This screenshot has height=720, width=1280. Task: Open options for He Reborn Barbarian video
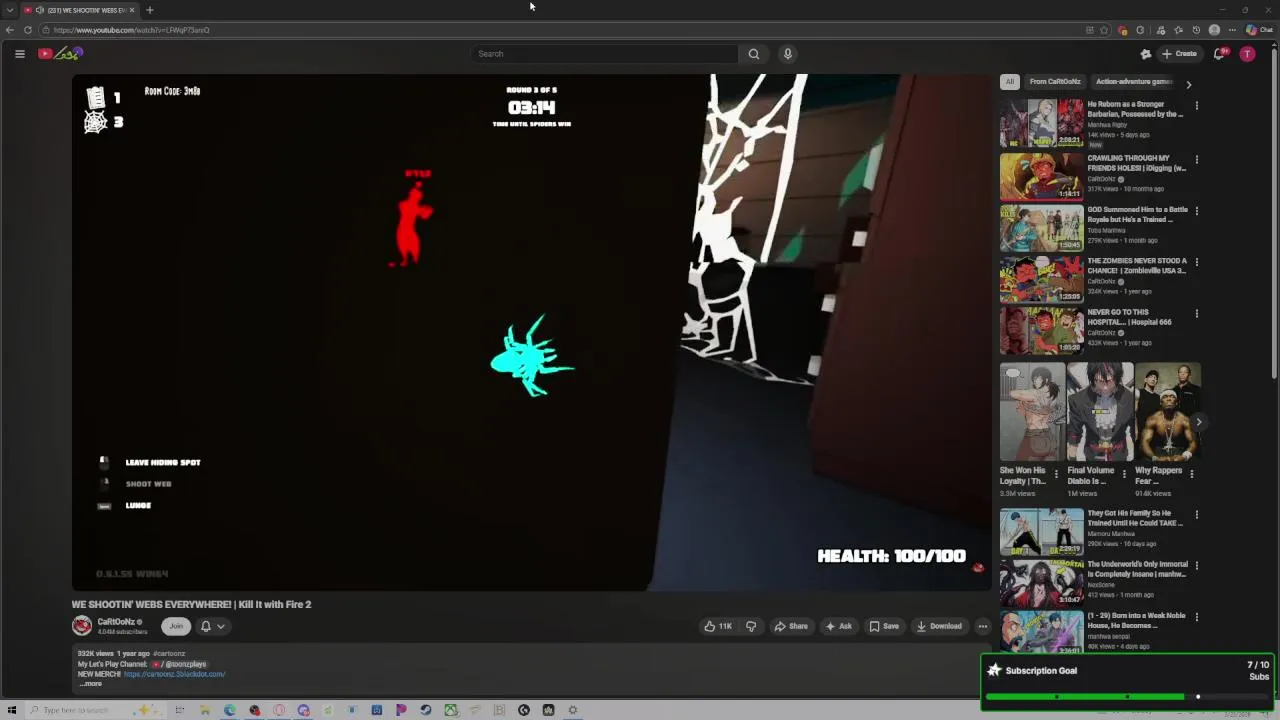click(x=1196, y=106)
